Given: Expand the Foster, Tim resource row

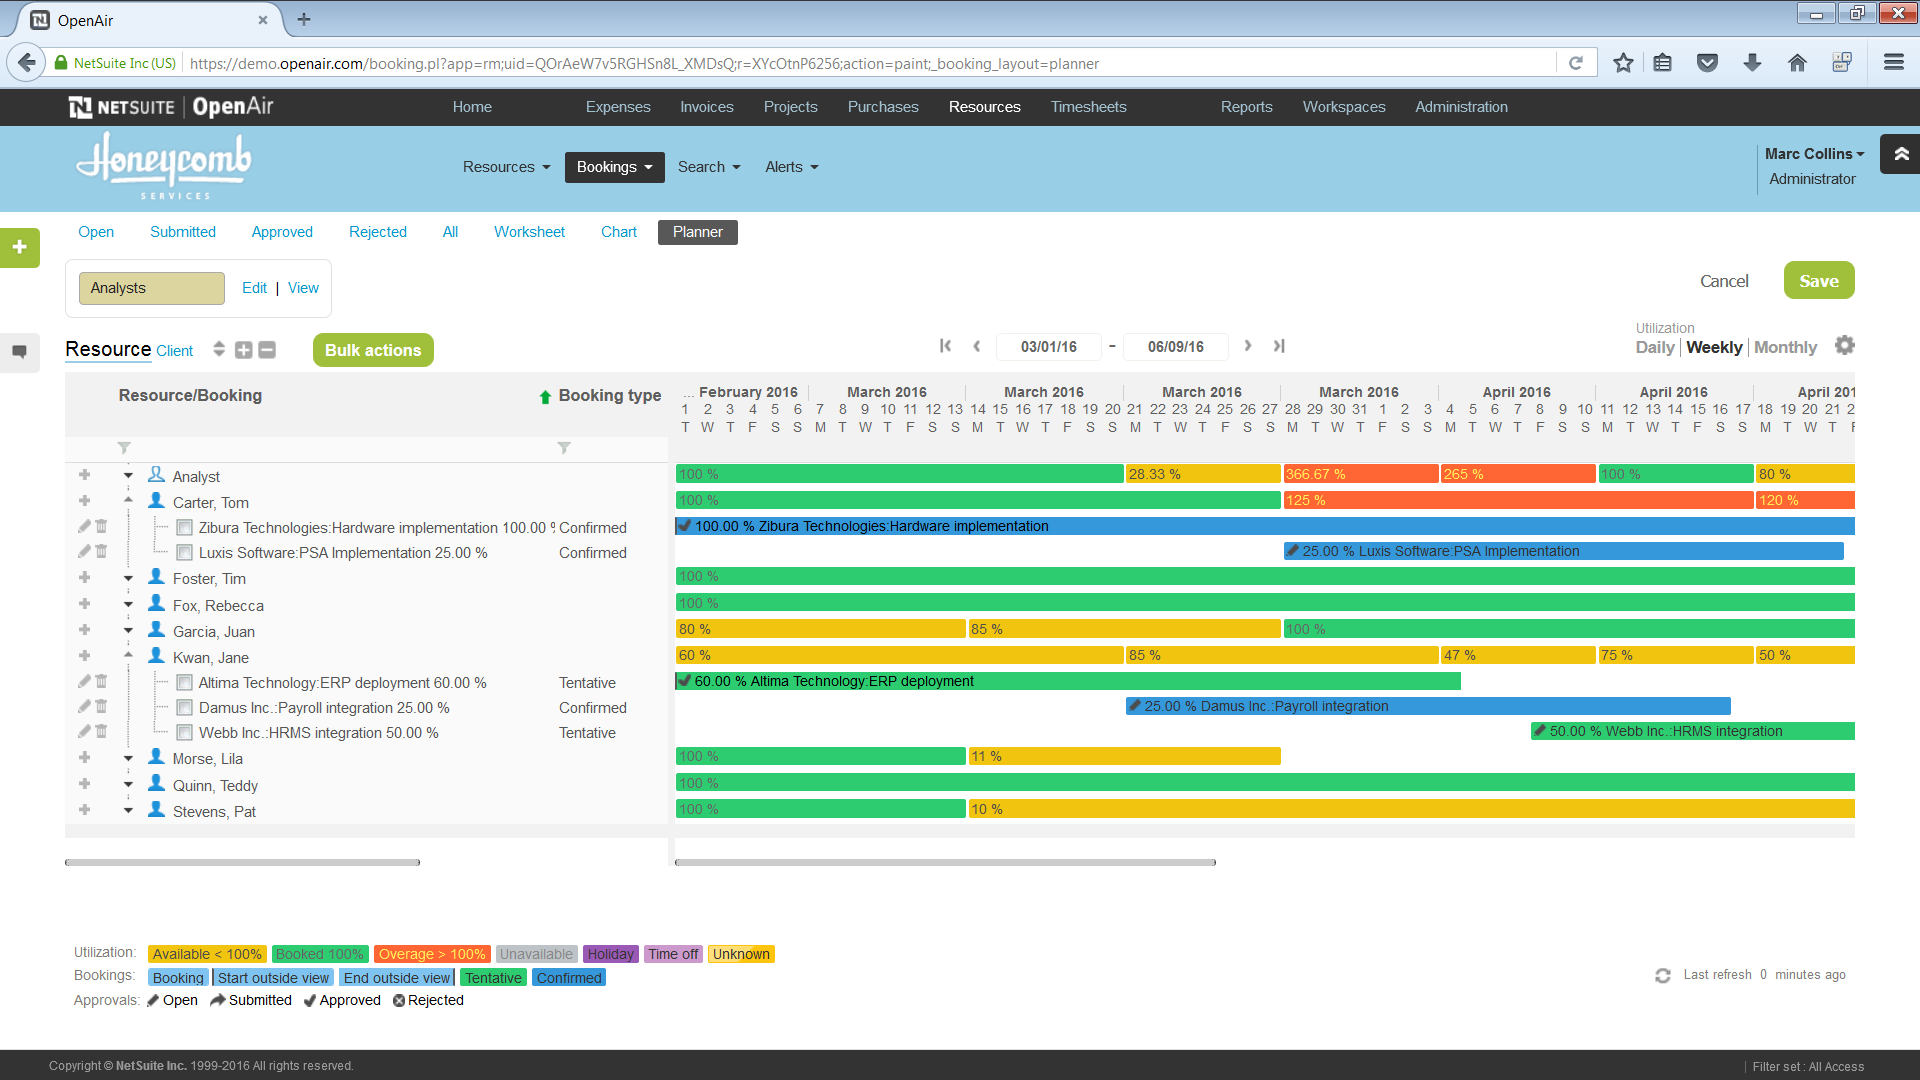Looking at the screenshot, I should (128, 579).
